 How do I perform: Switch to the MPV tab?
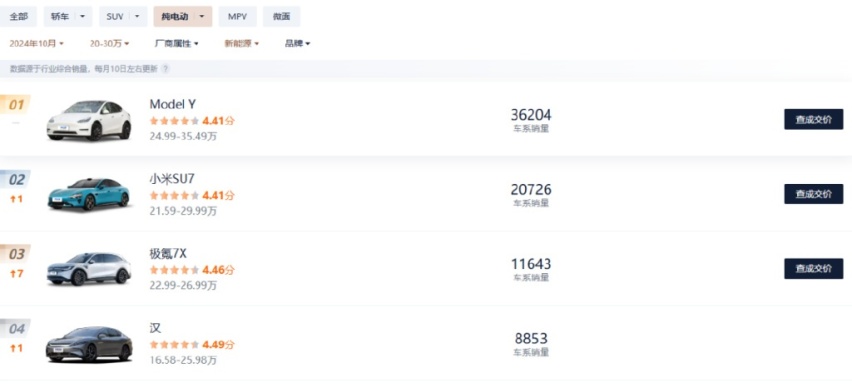click(x=237, y=17)
